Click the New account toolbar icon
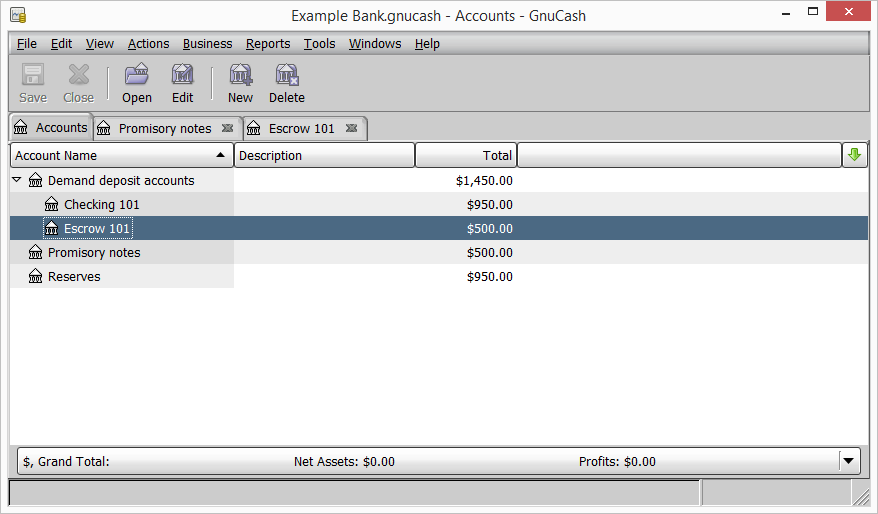878x514 pixels. pos(240,76)
